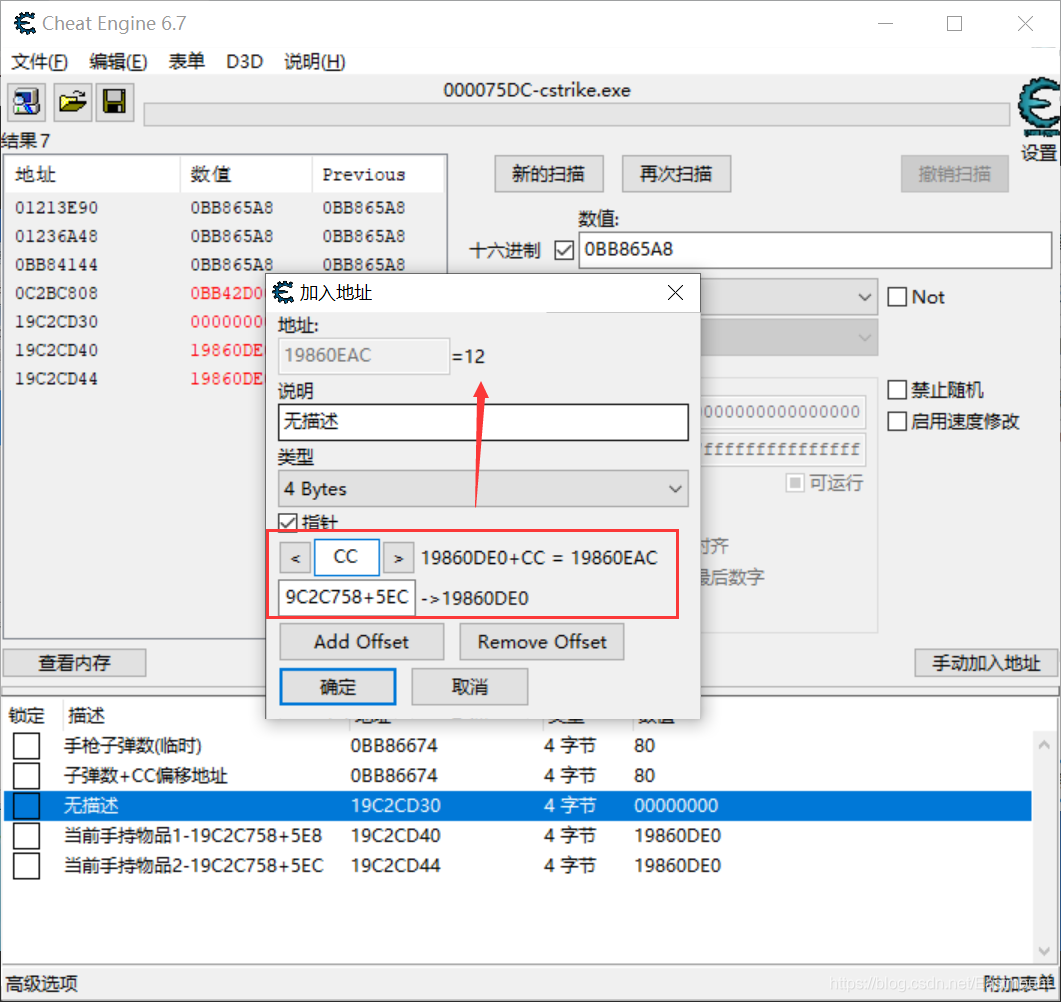This screenshot has height=1002, width=1061.
Task: Select result row address 19C2CD44
Action: point(57,378)
